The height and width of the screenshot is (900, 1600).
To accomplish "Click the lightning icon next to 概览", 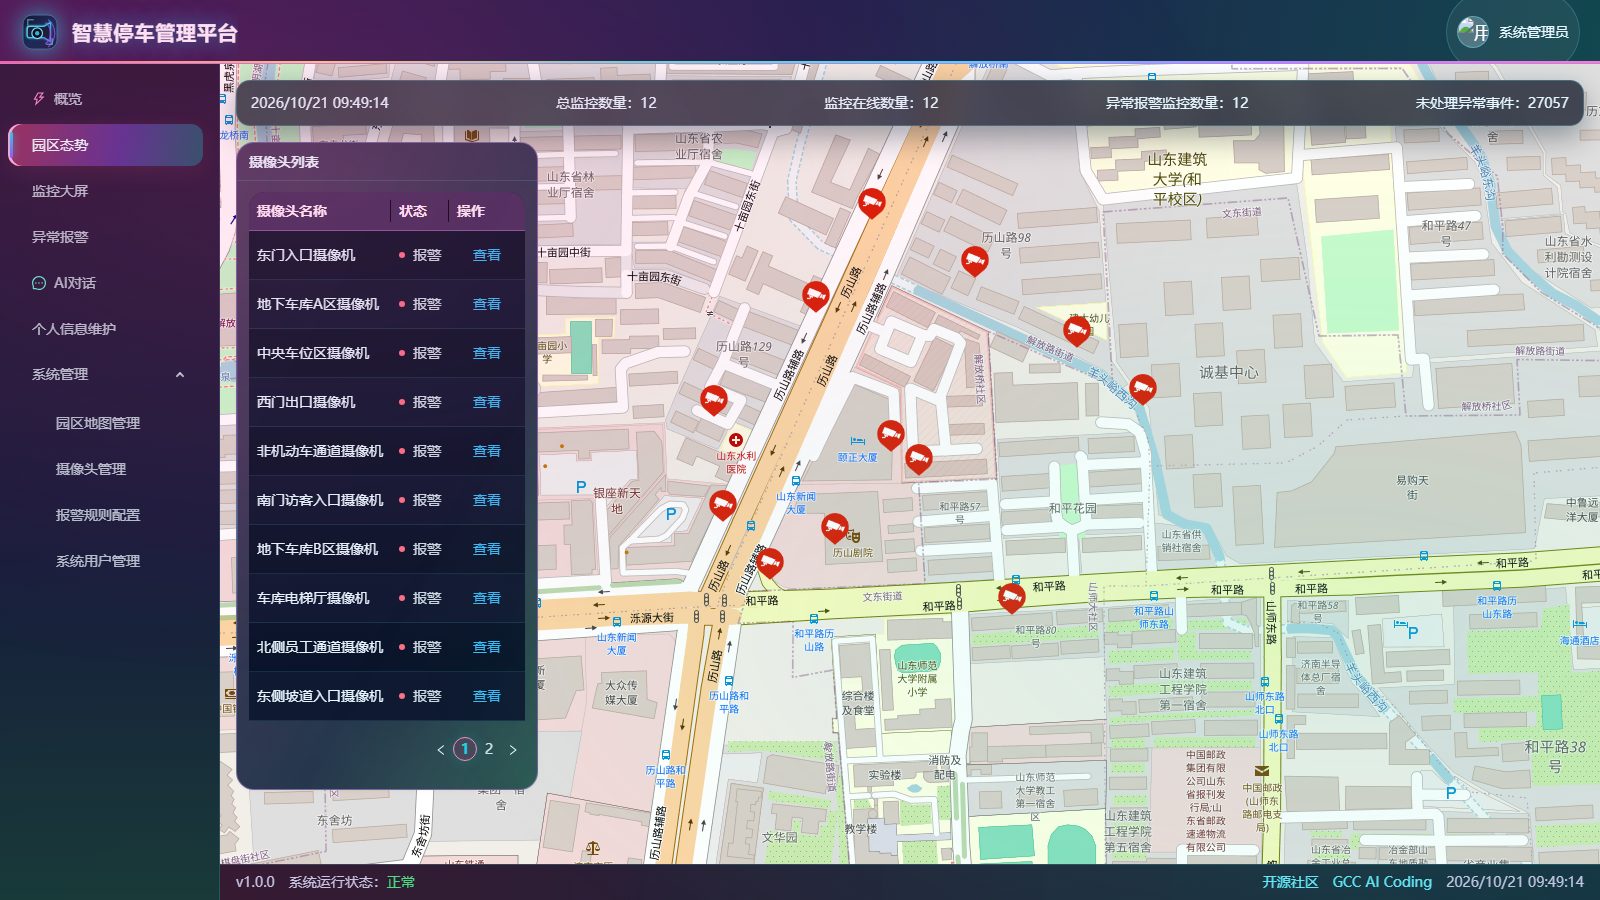I will point(39,99).
